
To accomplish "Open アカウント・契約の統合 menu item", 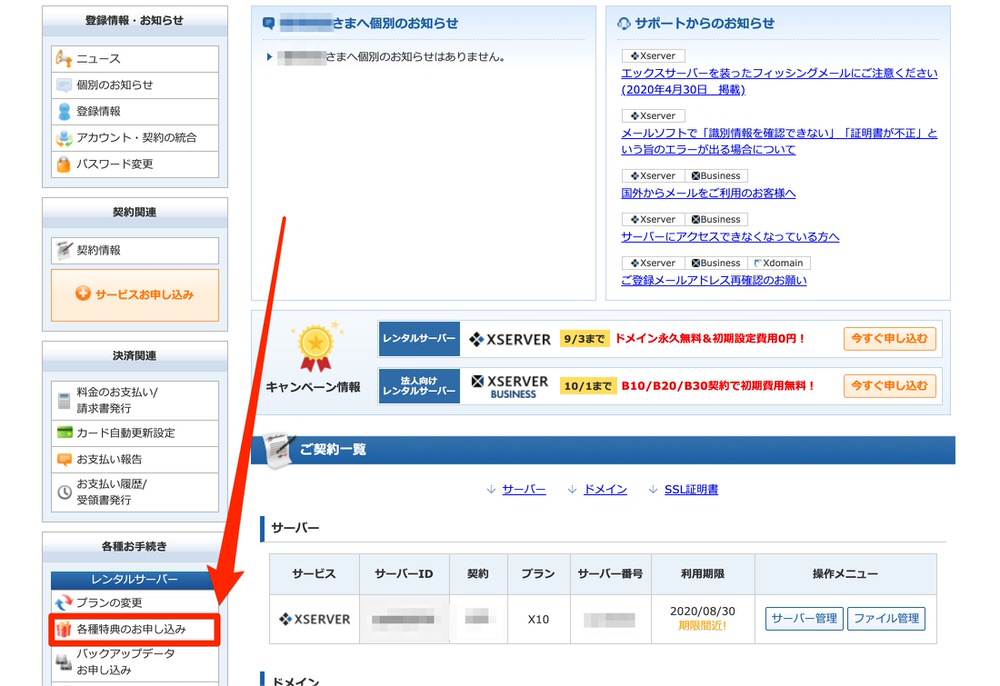I will click(135, 138).
